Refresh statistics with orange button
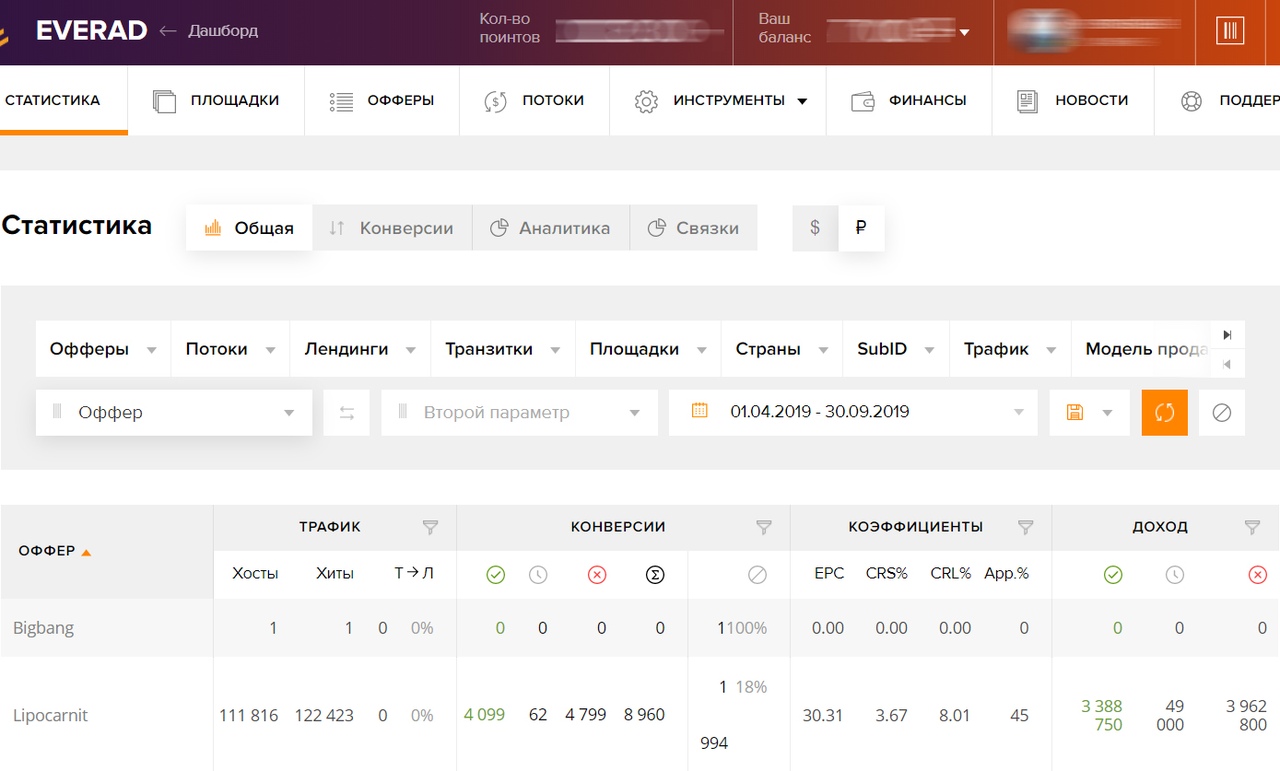 pyautogui.click(x=1165, y=412)
